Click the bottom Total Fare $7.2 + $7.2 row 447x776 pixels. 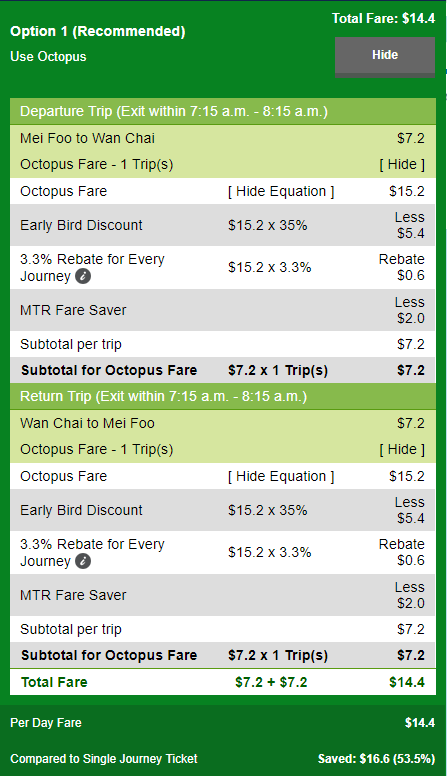point(223,682)
